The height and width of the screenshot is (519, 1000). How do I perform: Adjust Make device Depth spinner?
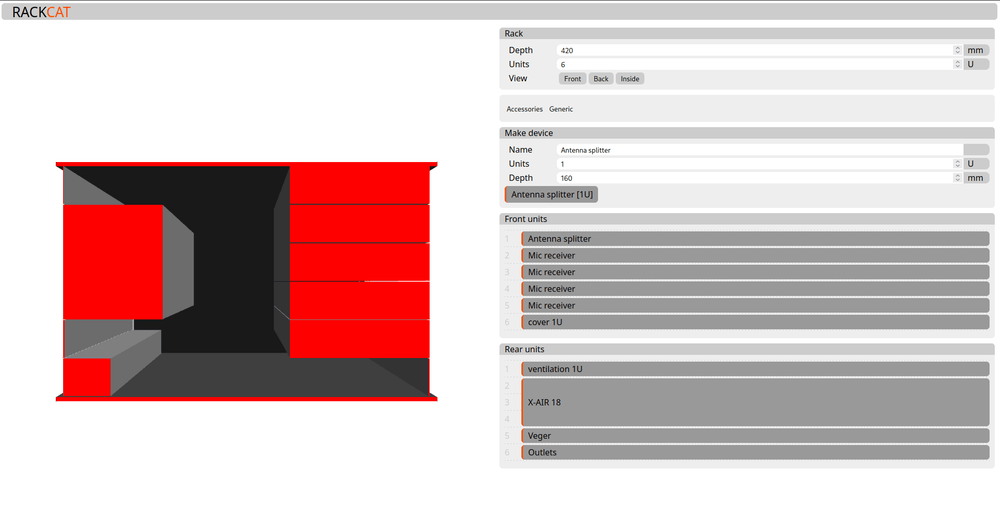tap(957, 178)
